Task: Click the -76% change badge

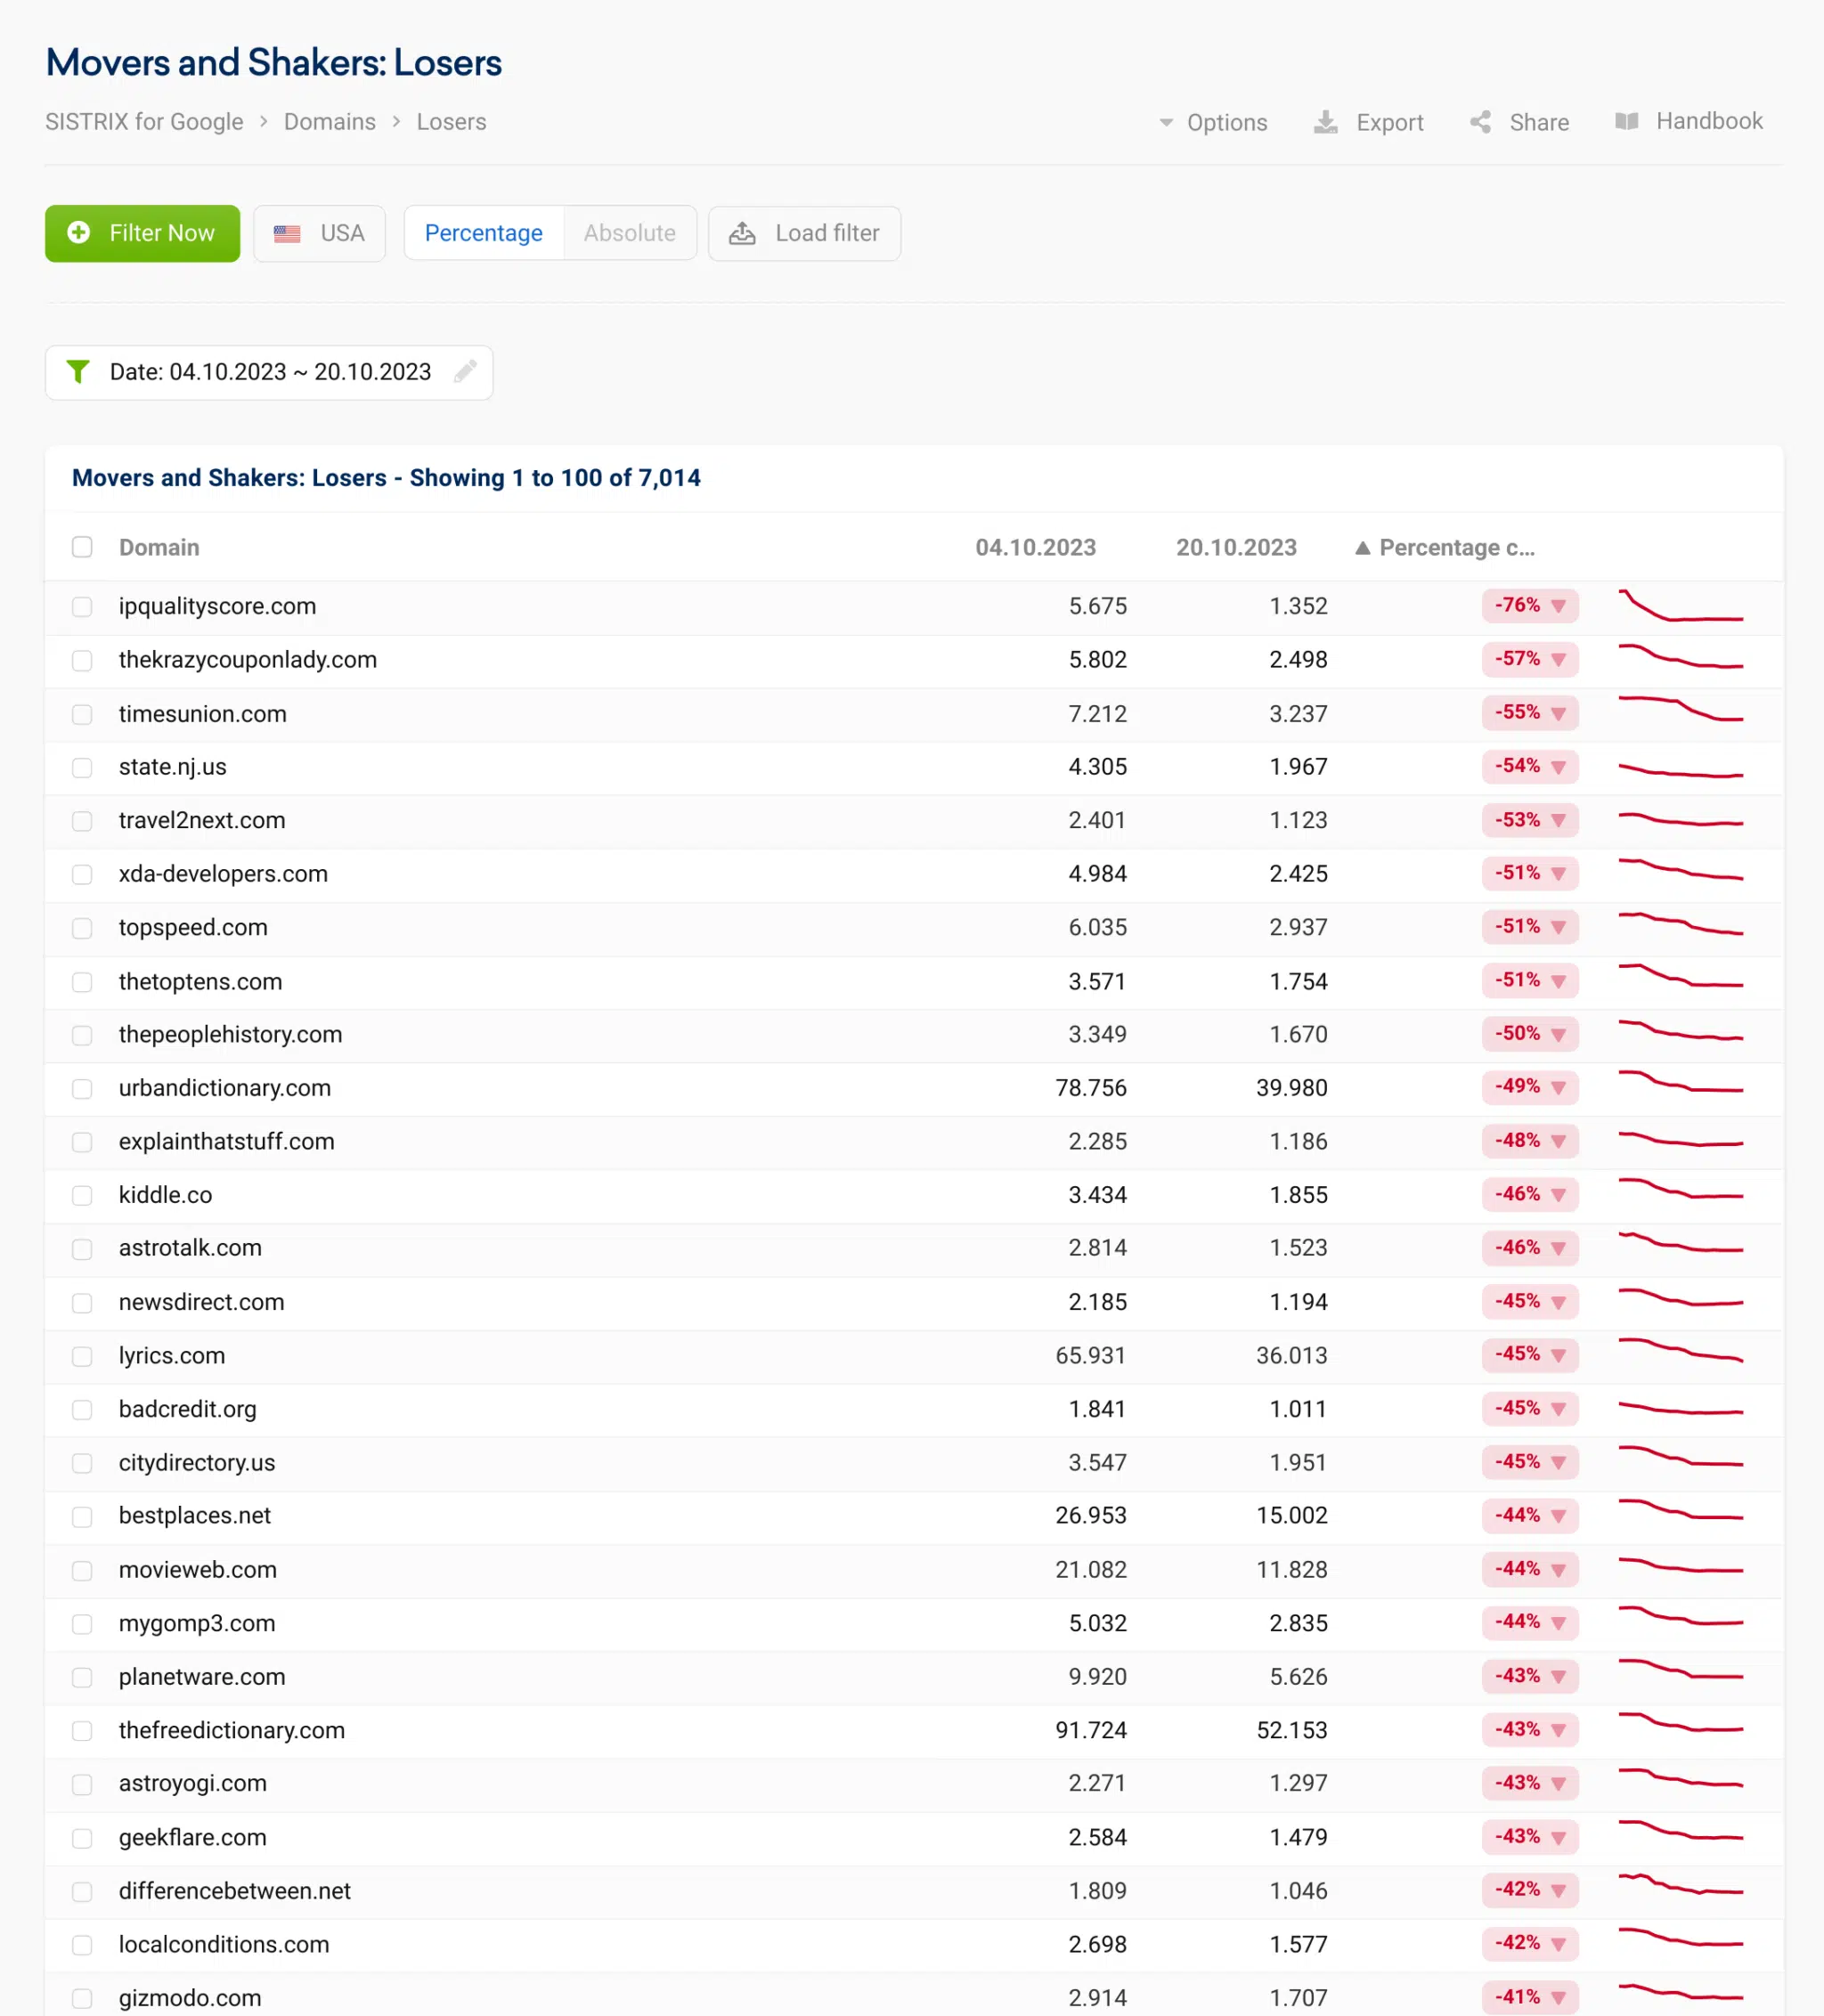Action: pos(1530,605)
